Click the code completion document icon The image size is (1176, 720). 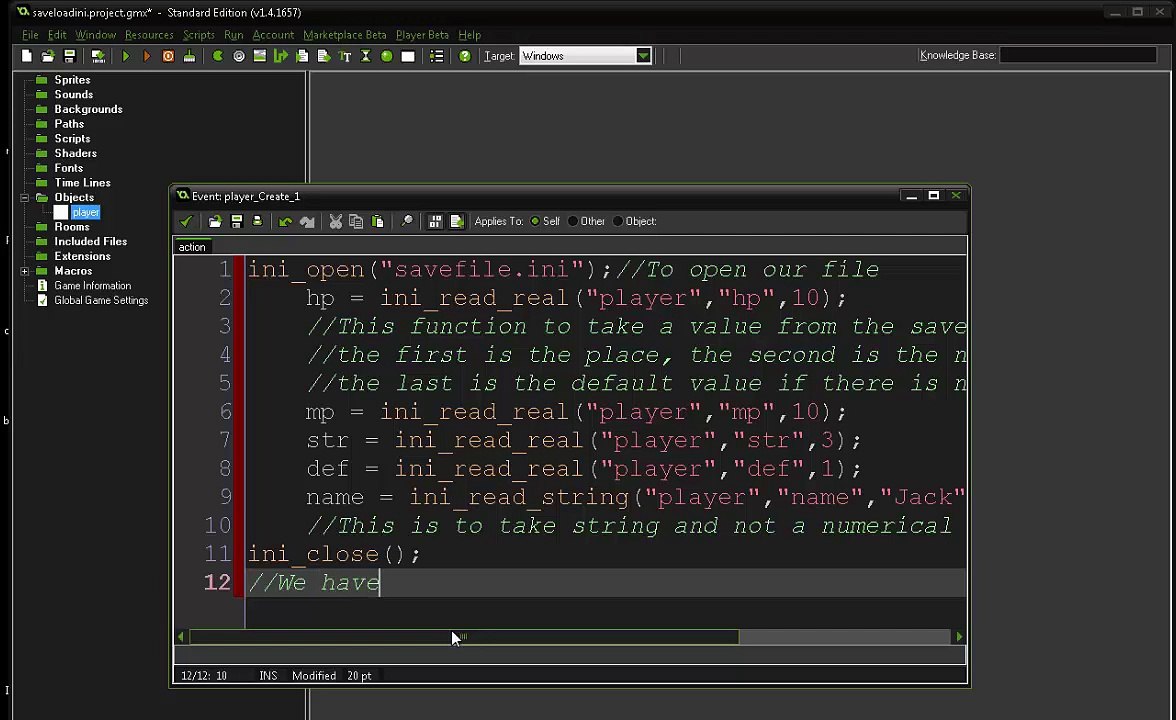[x=457, y=221]
